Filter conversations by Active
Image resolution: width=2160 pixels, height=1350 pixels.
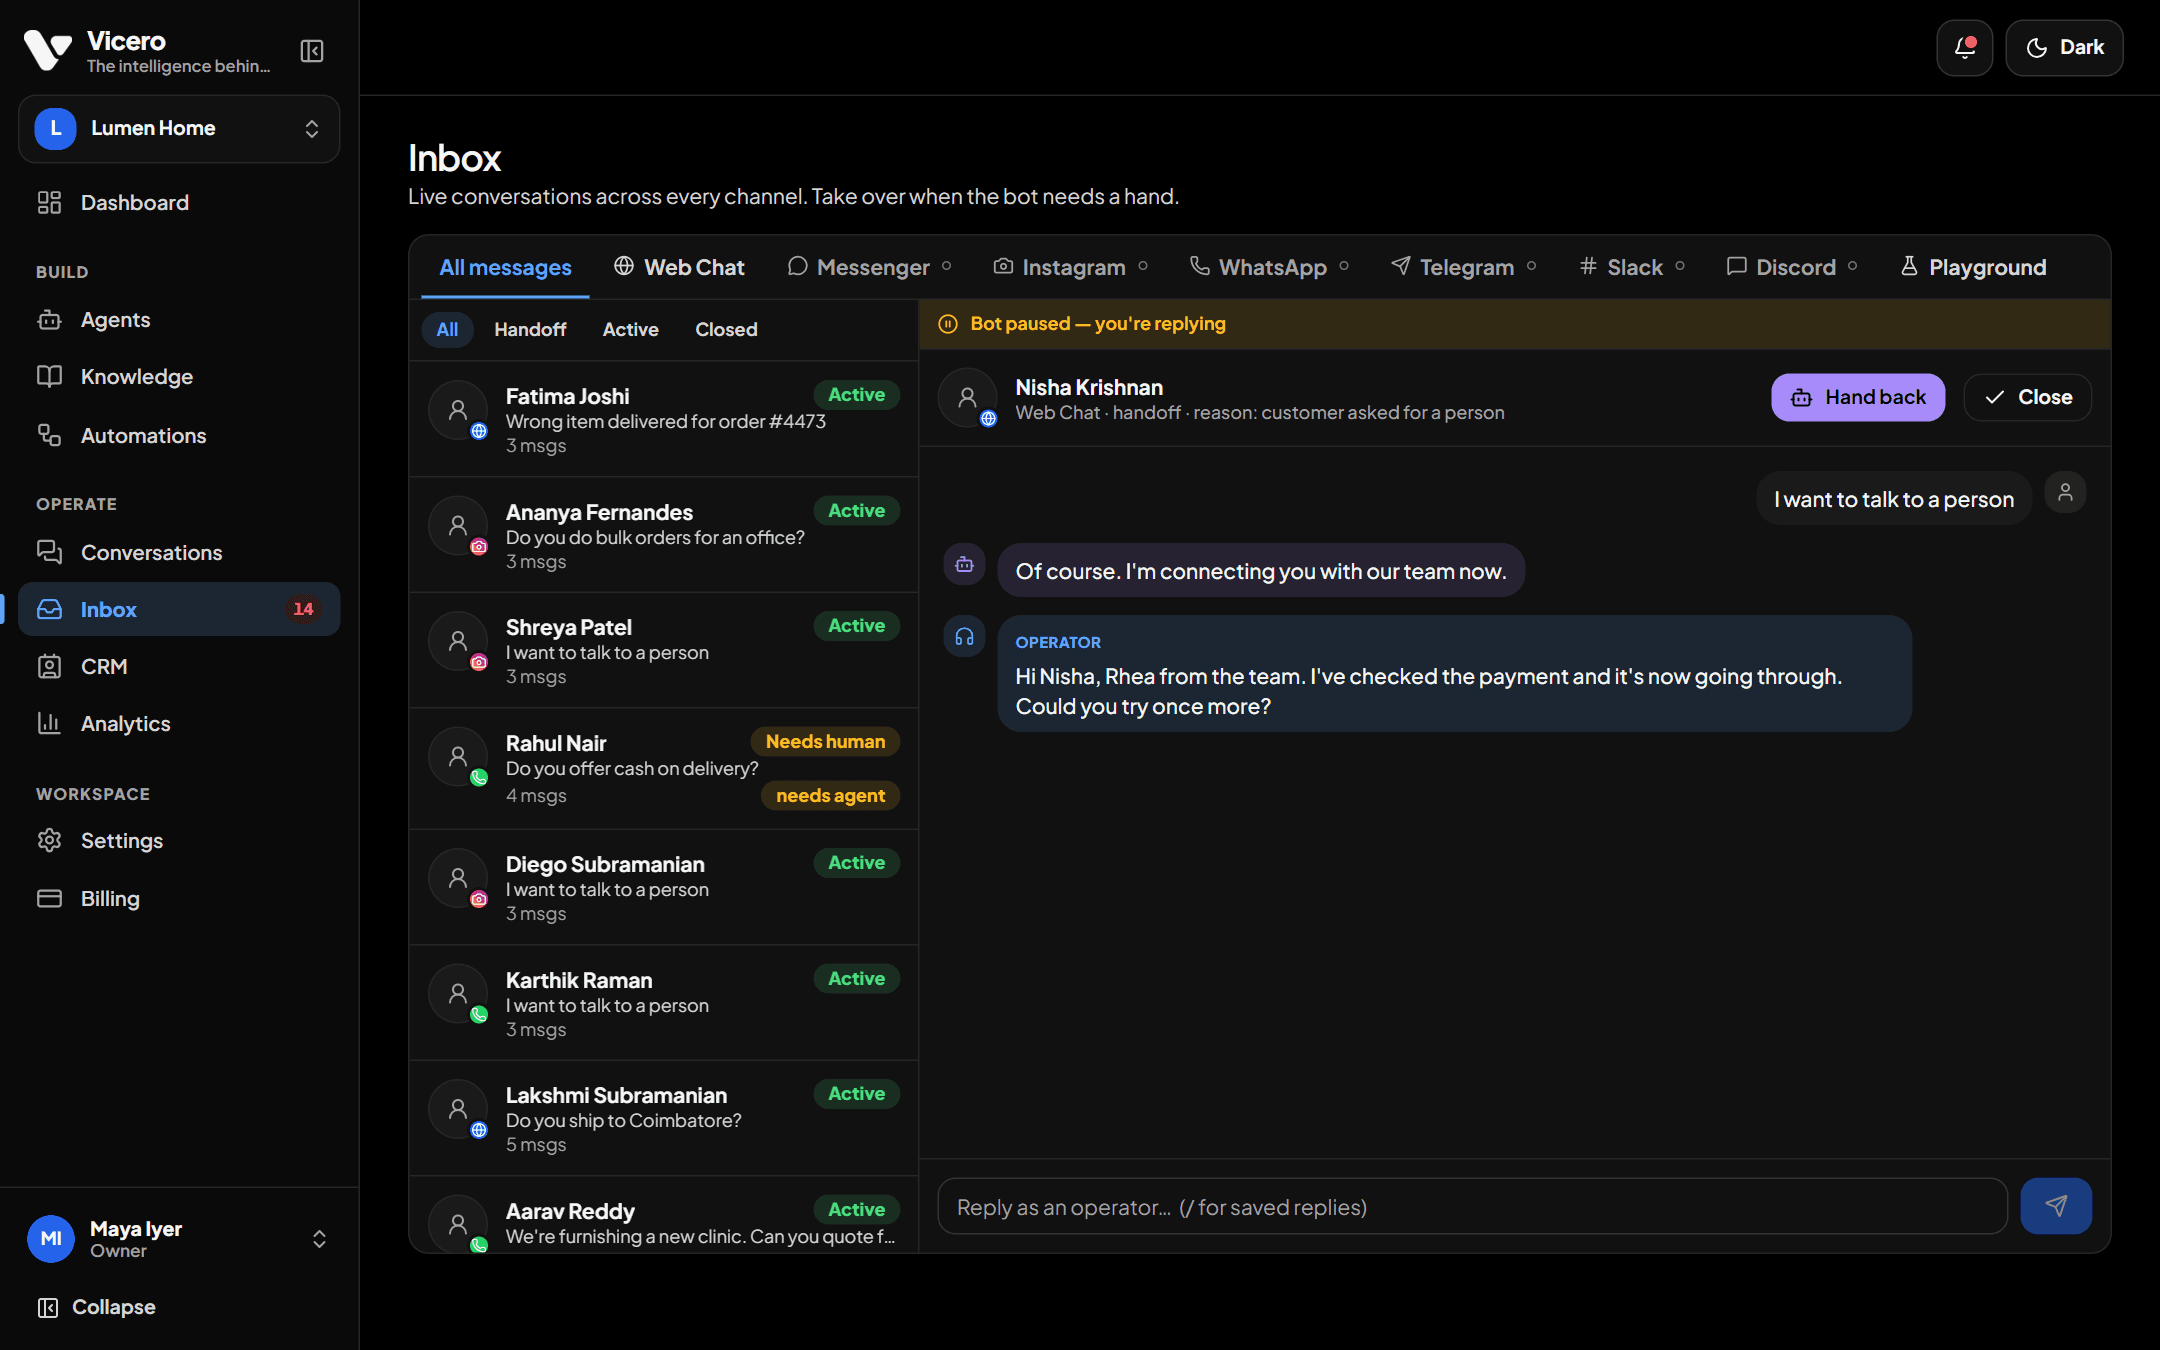tap(630, 330)
